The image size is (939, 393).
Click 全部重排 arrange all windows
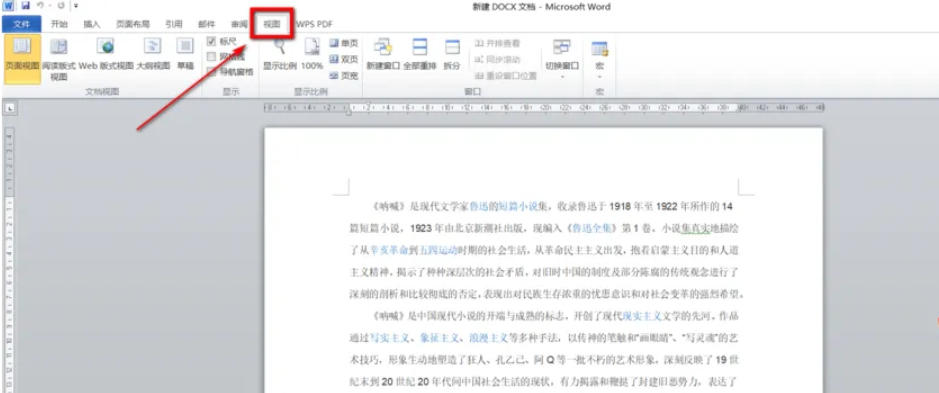420,55
